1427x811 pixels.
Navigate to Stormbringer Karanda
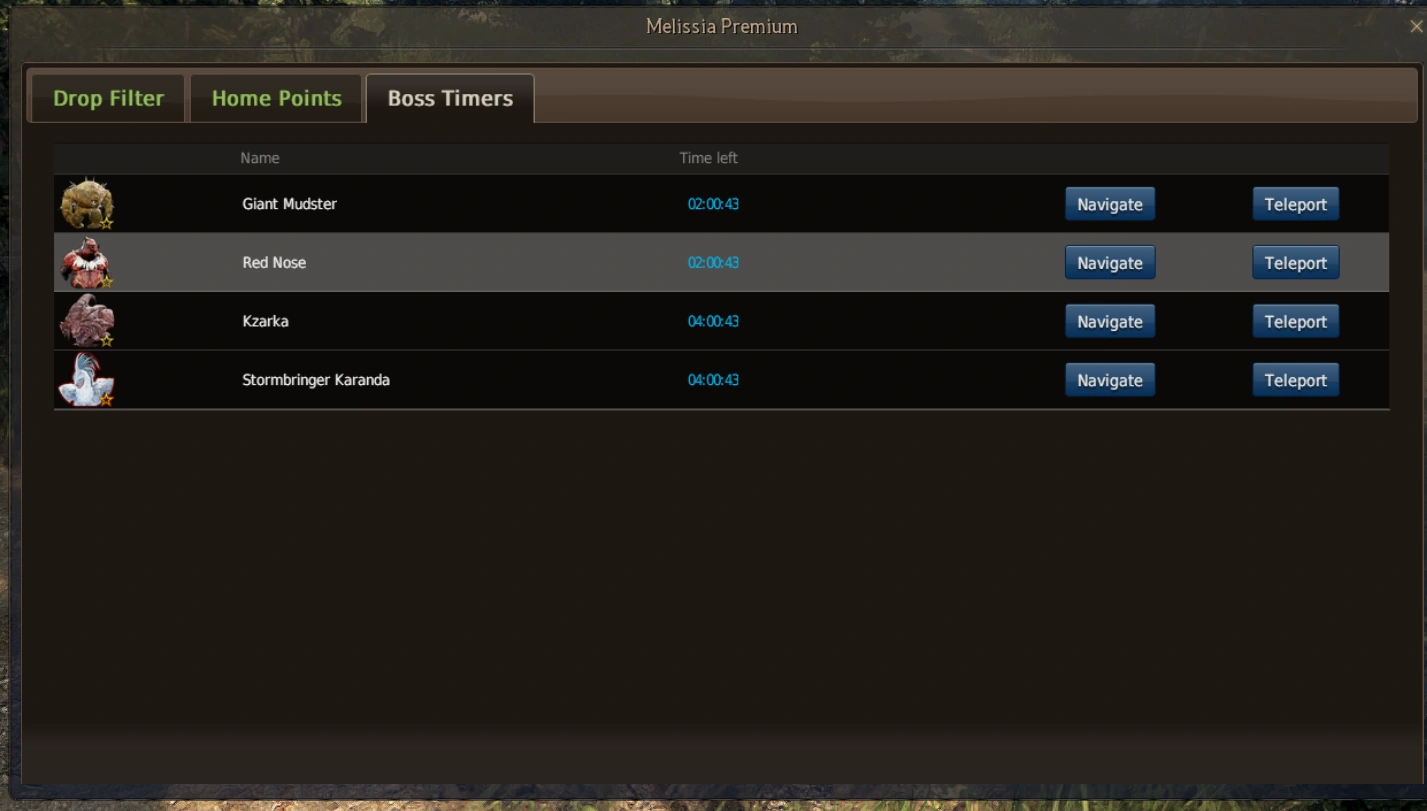click(x=1110, y=380)
